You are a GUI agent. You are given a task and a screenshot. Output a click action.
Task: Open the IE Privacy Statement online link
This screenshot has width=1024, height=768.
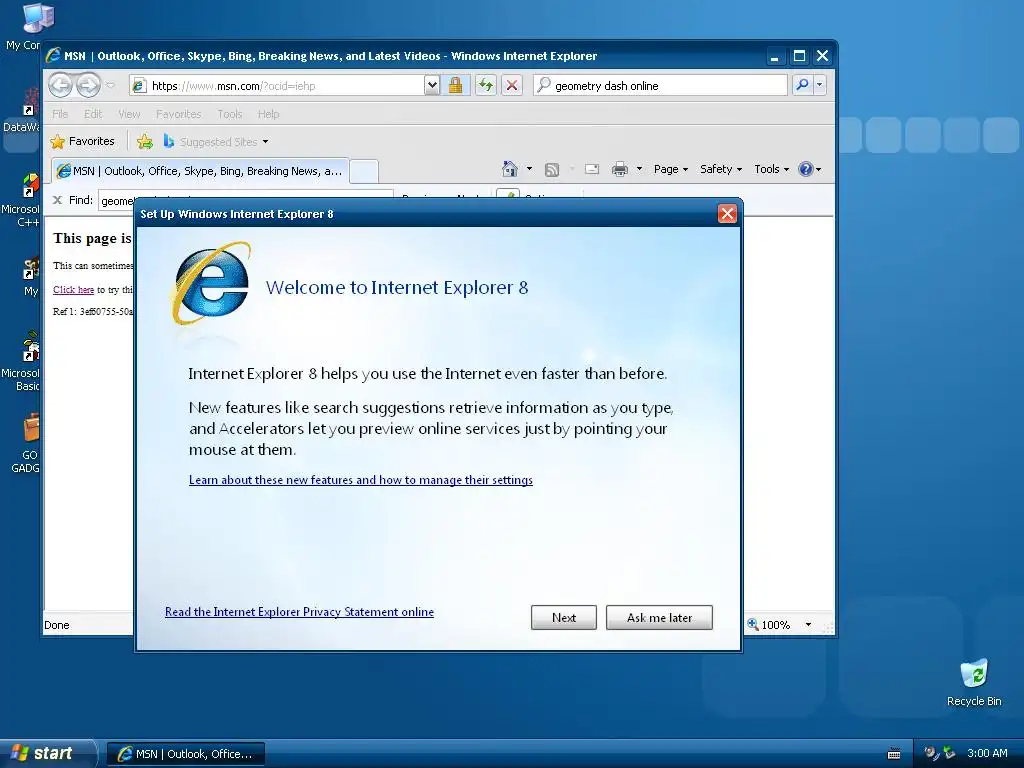(299, 612)
